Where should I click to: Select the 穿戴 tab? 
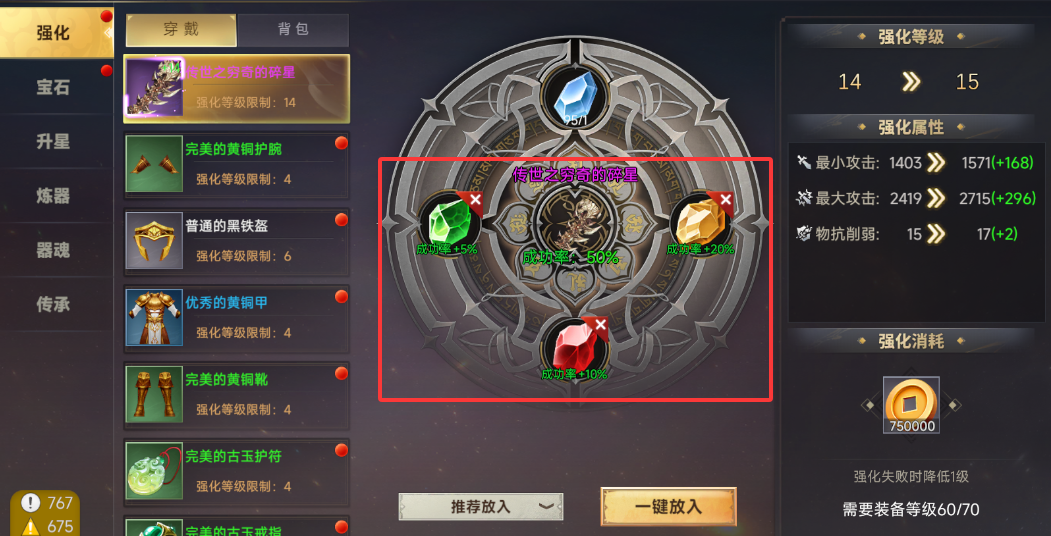tap(181, 30)
